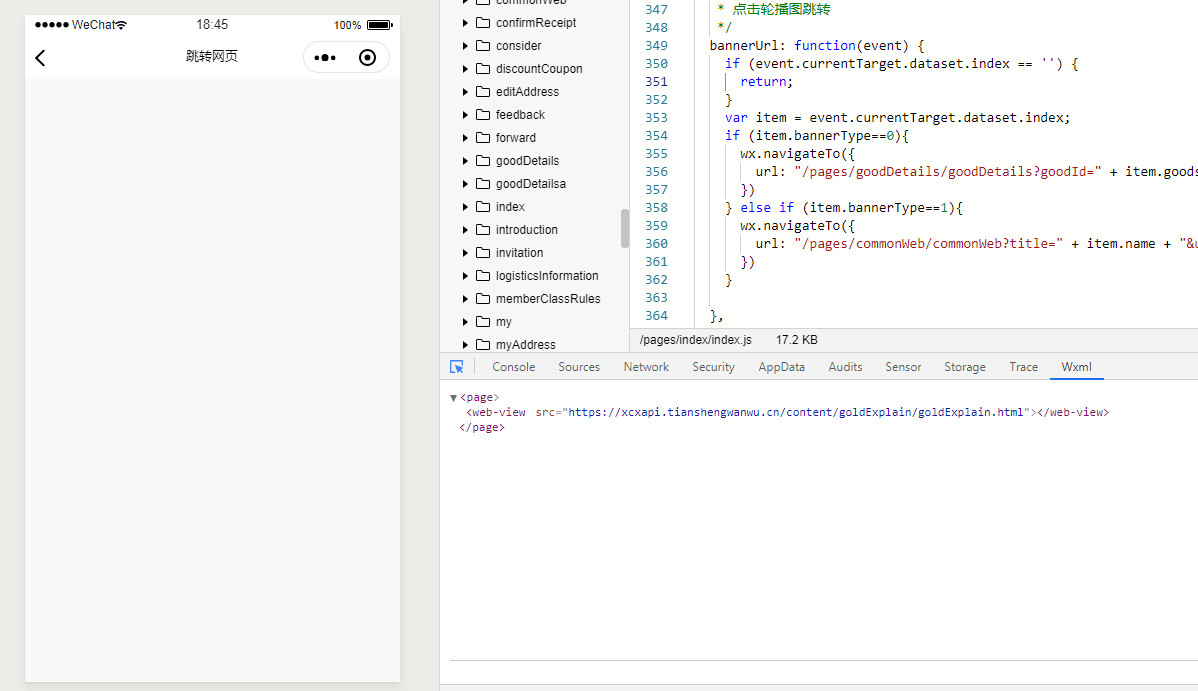The height and width of the screenshot is (691, 1198).
Task: Collapse the page node in Wxml tree
Action: pos(453,397)
